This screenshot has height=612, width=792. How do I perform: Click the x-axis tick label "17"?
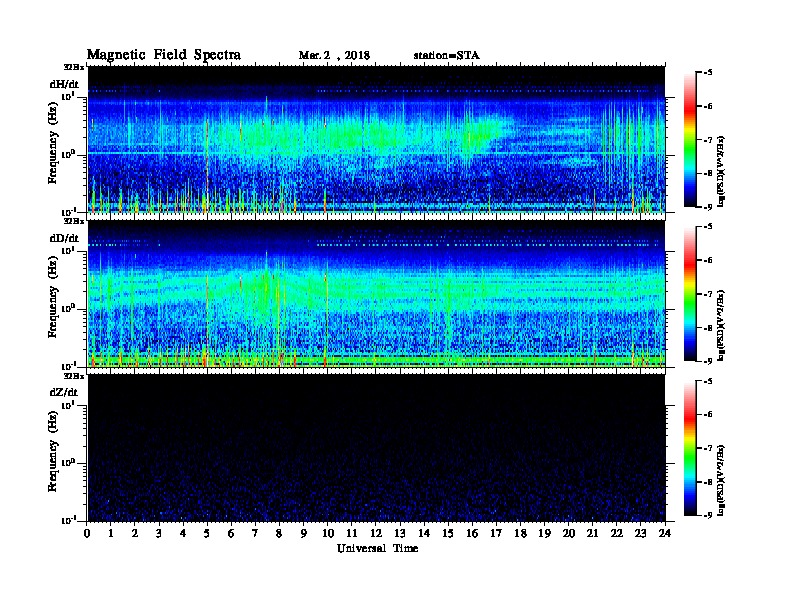tap(496, 533)
